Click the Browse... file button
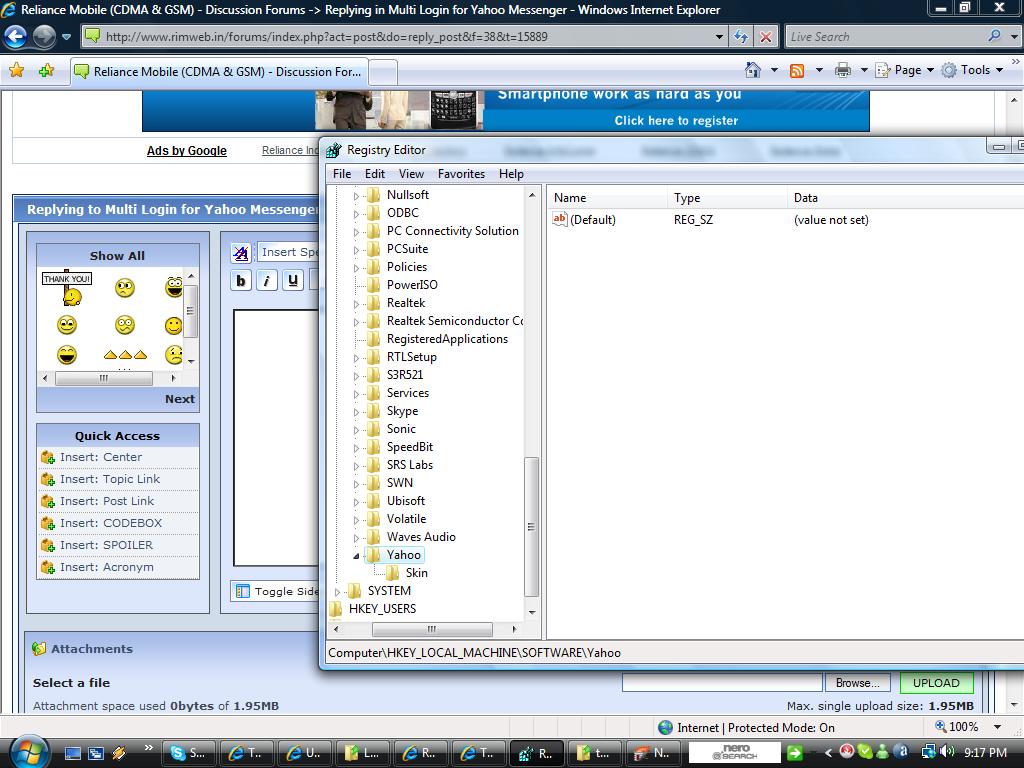Screen dimensions: 1024x768 tap(857, 683)
